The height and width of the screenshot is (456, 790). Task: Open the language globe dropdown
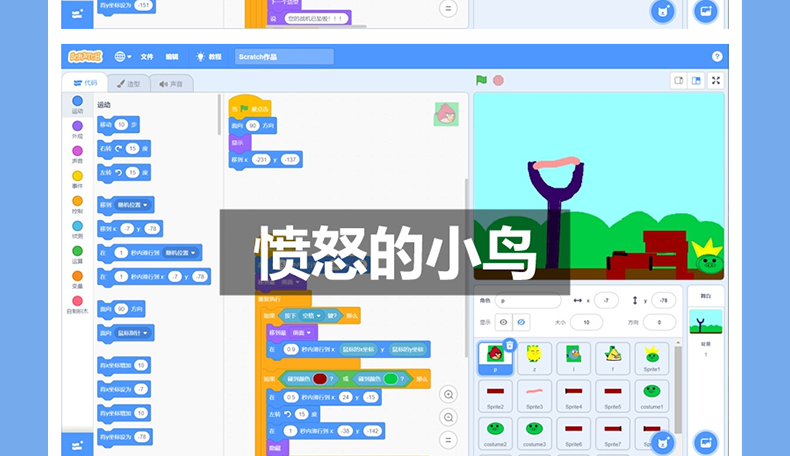[122, 56]
